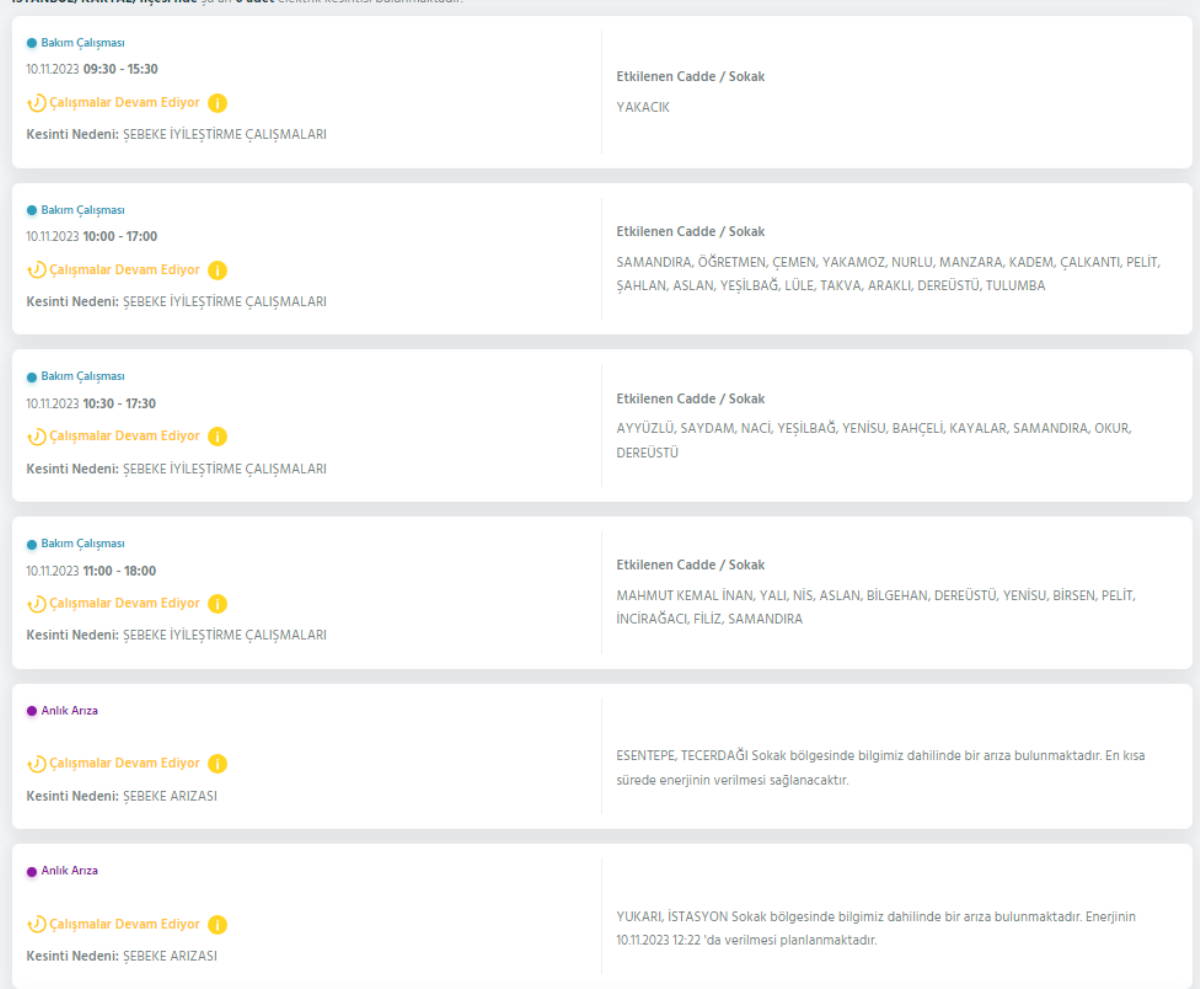This screenshot has width=1200, height=989.
Task: Open the info icon in the YUKARI, İSTASYON fault card
Action: pos(218,924)
